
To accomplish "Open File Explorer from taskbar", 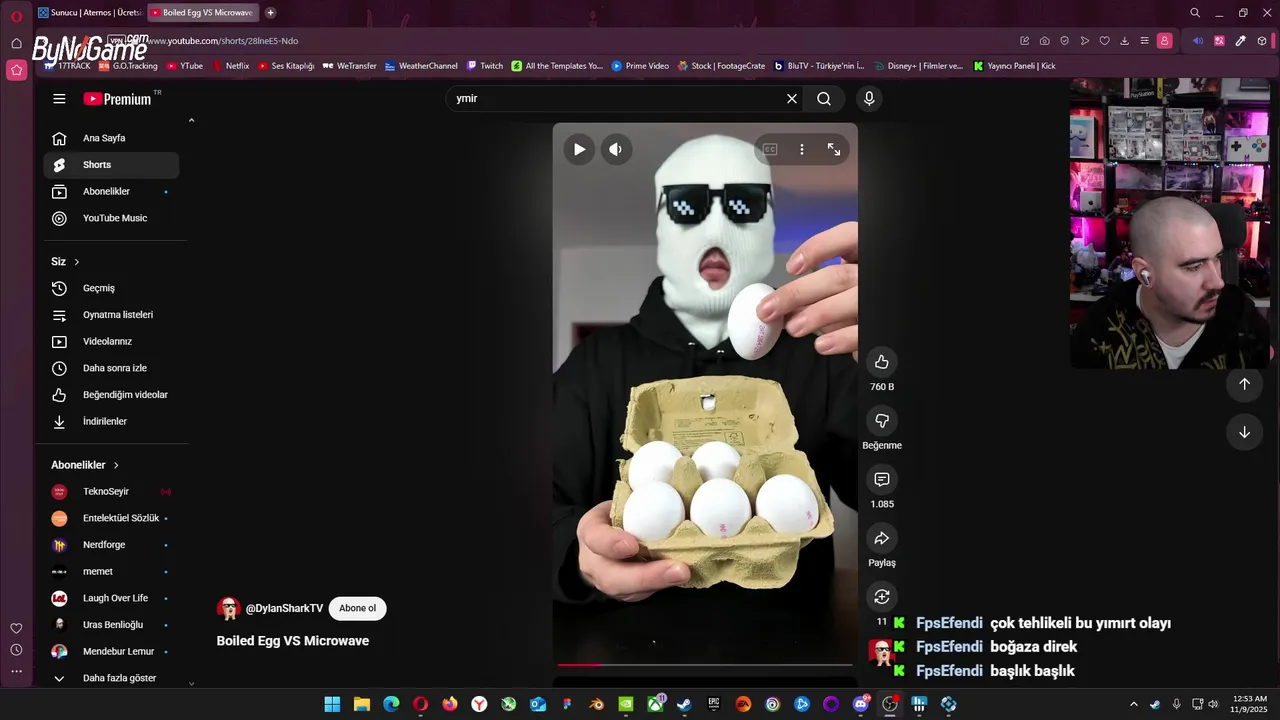I will coord(361,704).
